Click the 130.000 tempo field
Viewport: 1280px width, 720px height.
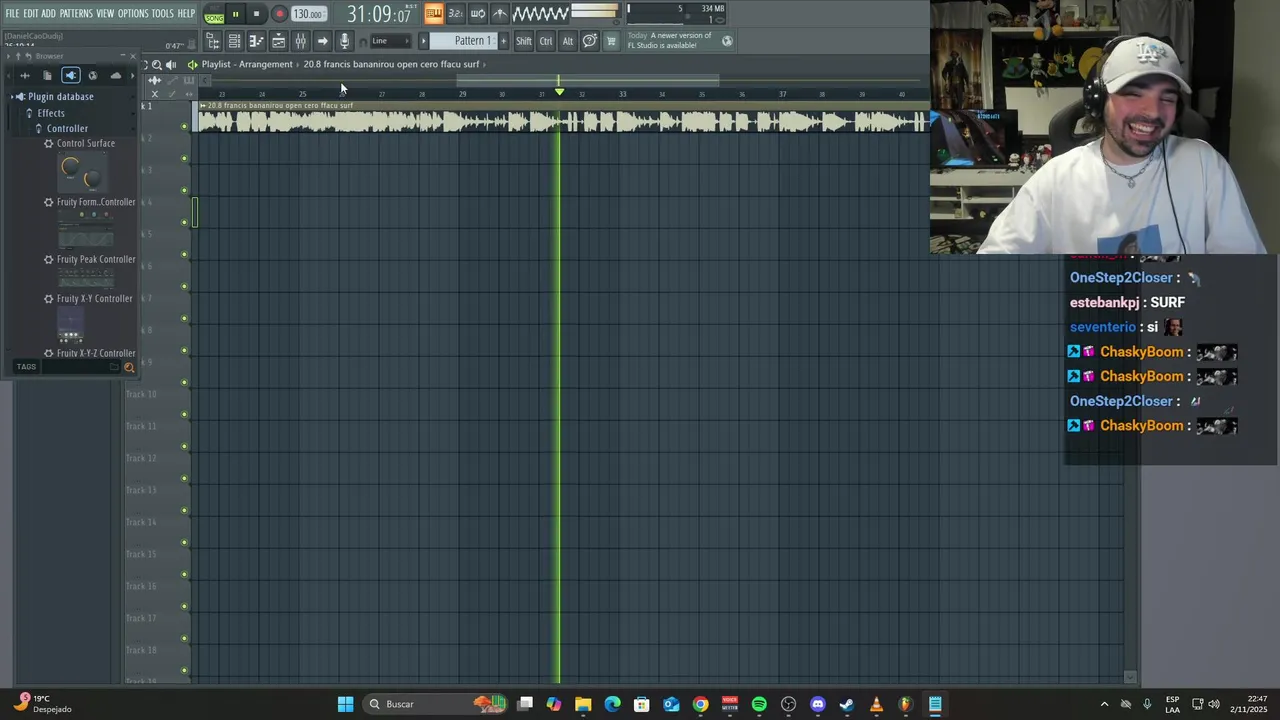tap(308, 14)
